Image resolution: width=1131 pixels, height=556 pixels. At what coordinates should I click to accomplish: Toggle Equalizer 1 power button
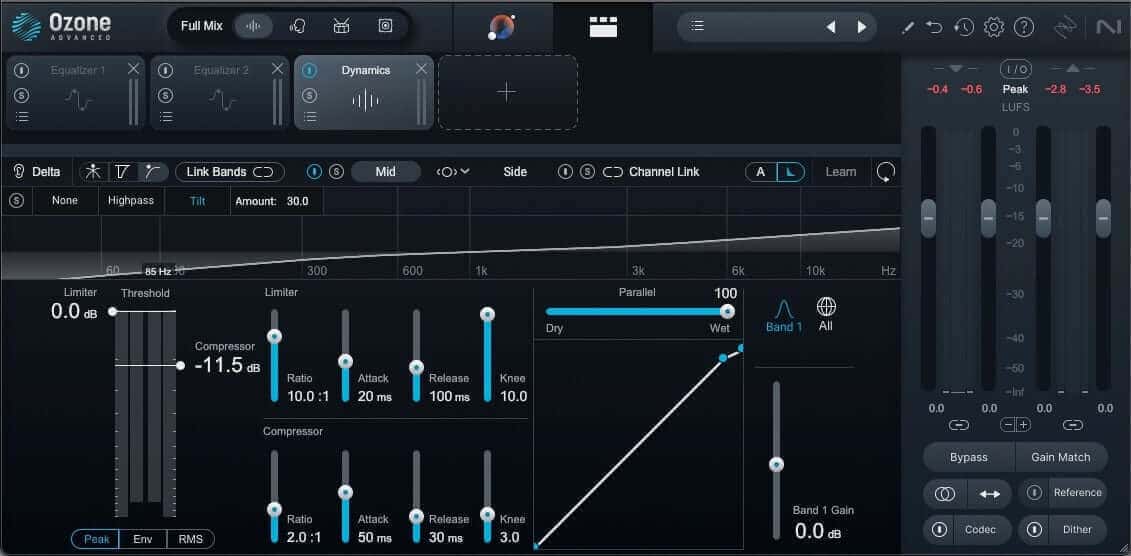pos(22,71)
